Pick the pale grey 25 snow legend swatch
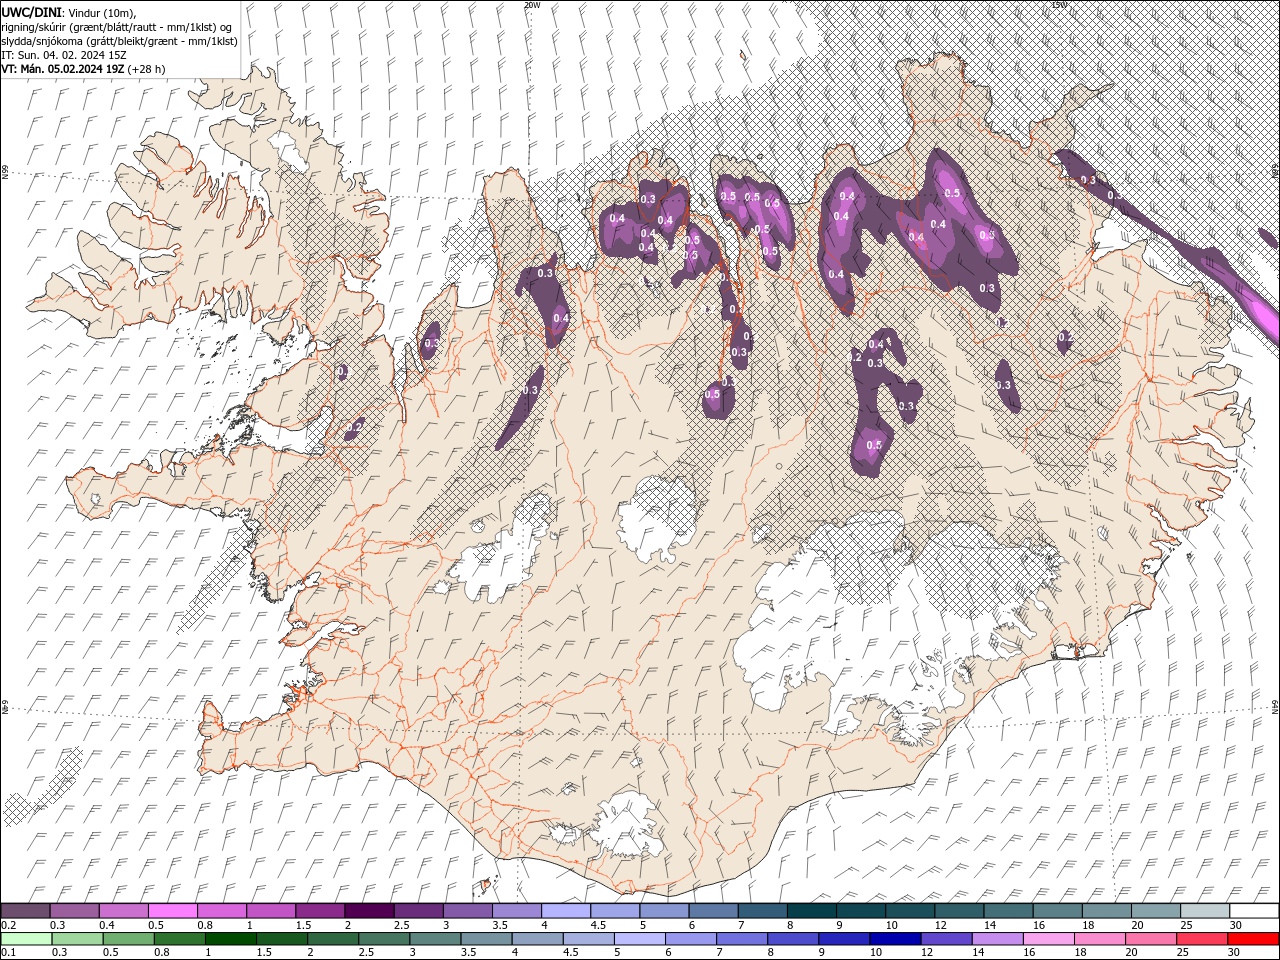The image size is (1280, 960). (1205, 911)
